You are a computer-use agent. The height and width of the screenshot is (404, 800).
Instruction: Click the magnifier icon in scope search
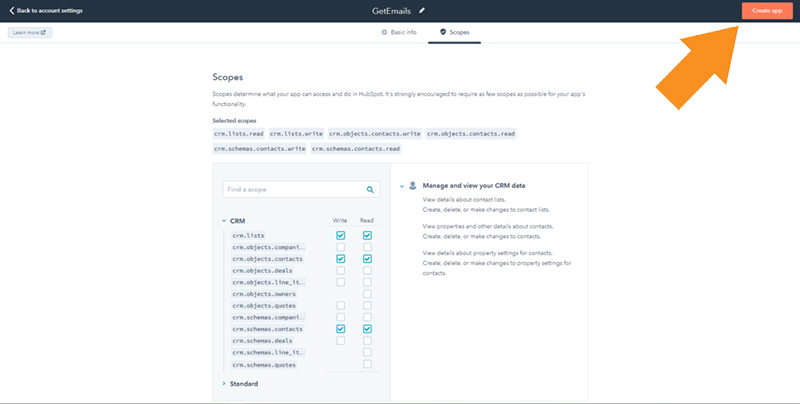370,189
